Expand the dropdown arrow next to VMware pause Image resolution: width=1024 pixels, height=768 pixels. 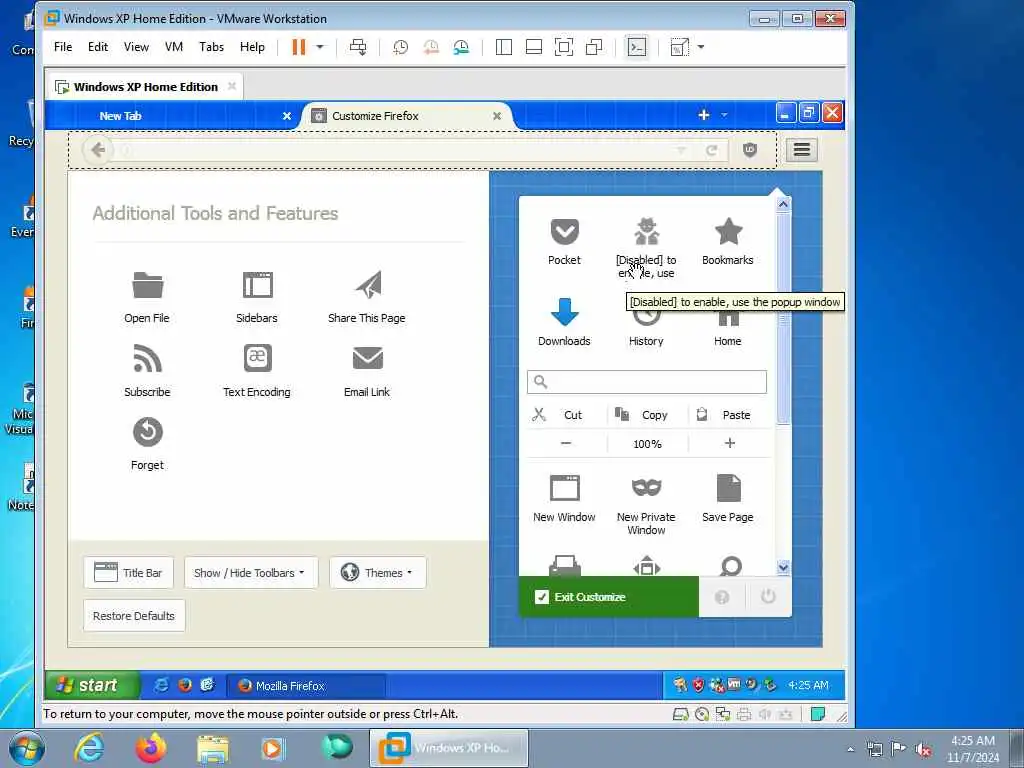click(x=320, y=47)
